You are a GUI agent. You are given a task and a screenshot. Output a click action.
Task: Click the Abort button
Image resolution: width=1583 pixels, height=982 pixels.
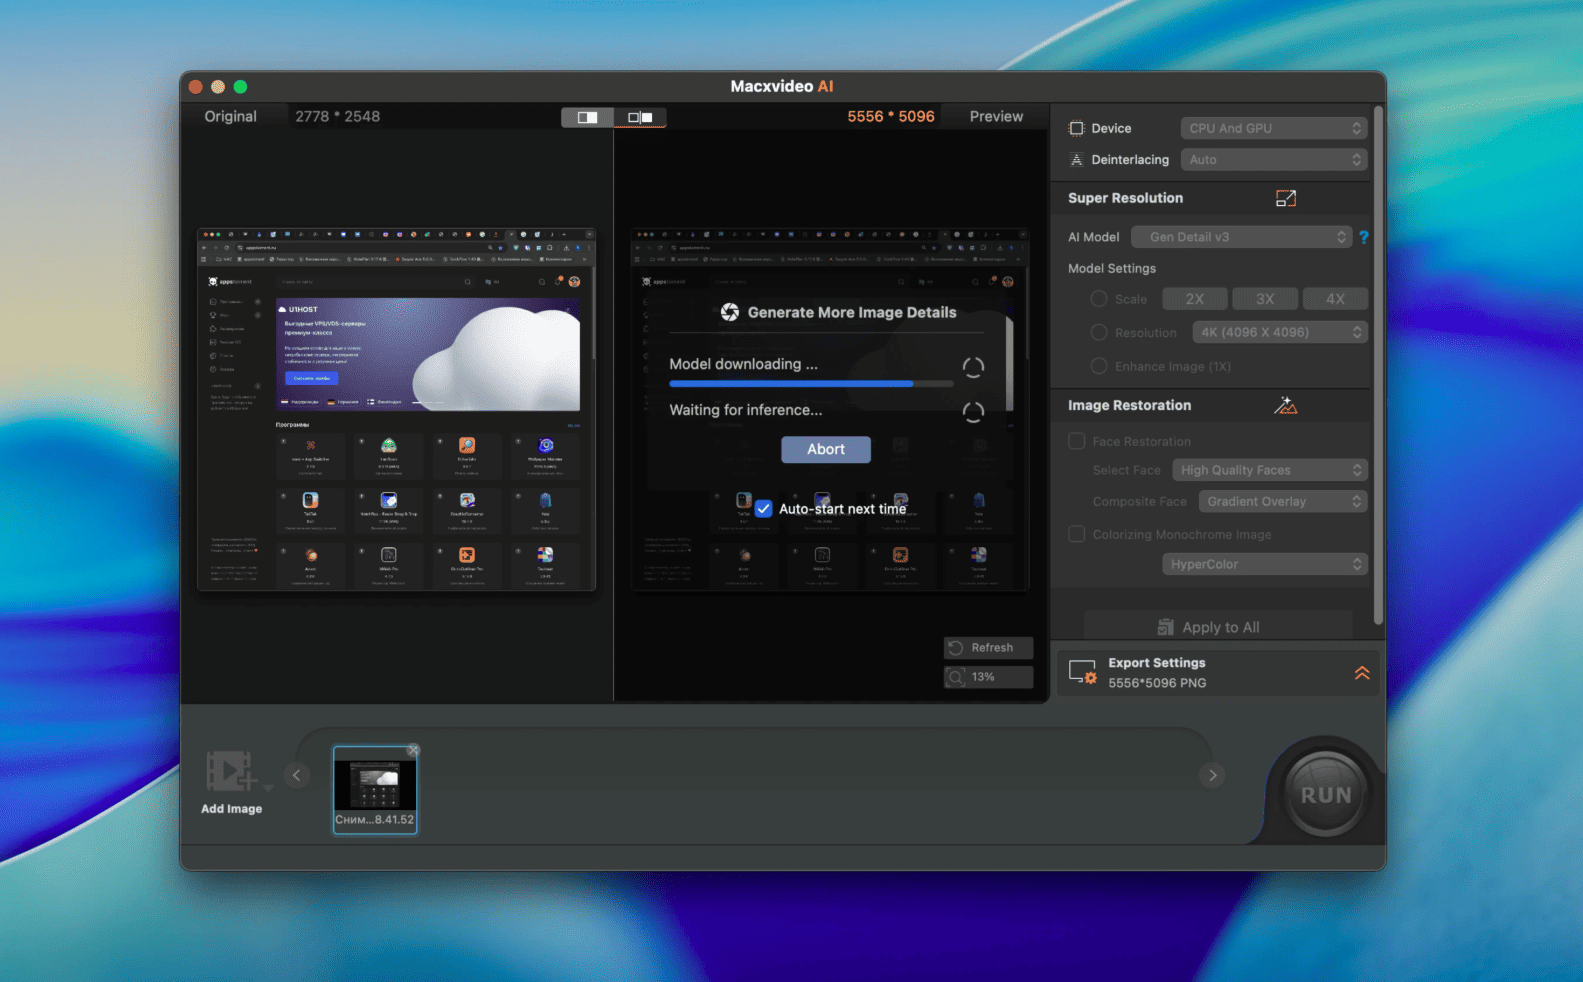(826, 449)
